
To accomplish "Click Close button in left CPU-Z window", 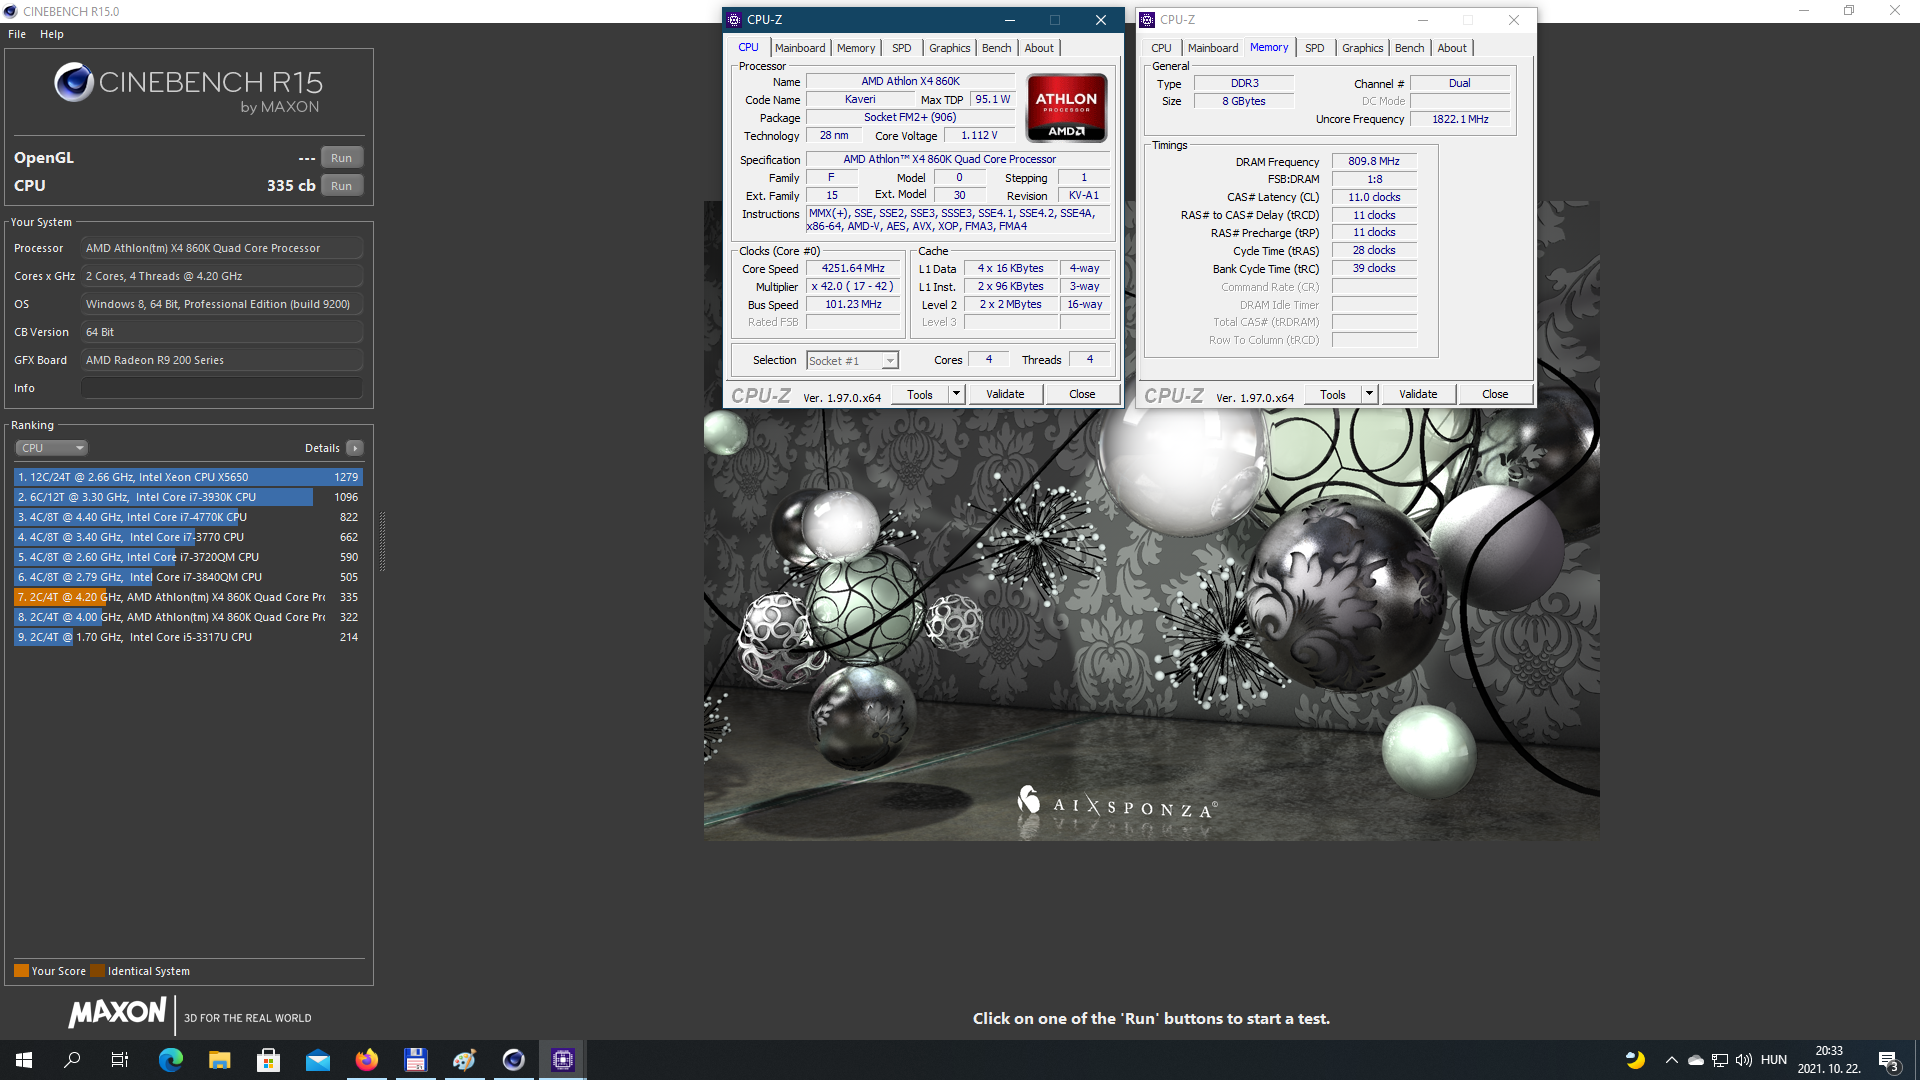I will (1082, 394).
